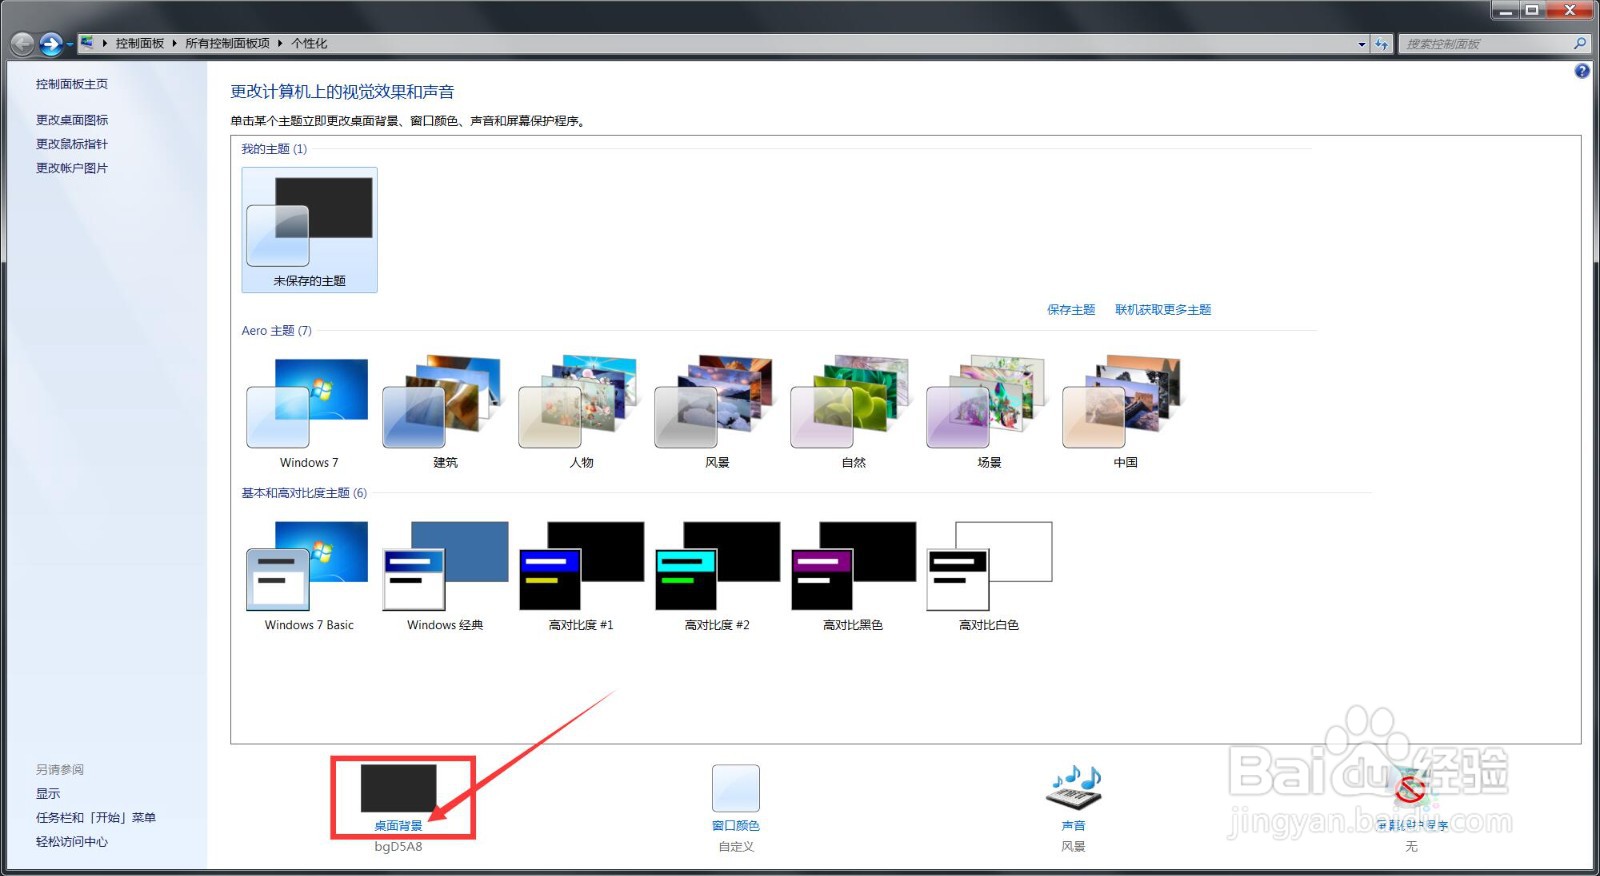Open the 显示 link under 另请参阅
The width and height of the screenshot is (1600, 876).
pos(48,794)
